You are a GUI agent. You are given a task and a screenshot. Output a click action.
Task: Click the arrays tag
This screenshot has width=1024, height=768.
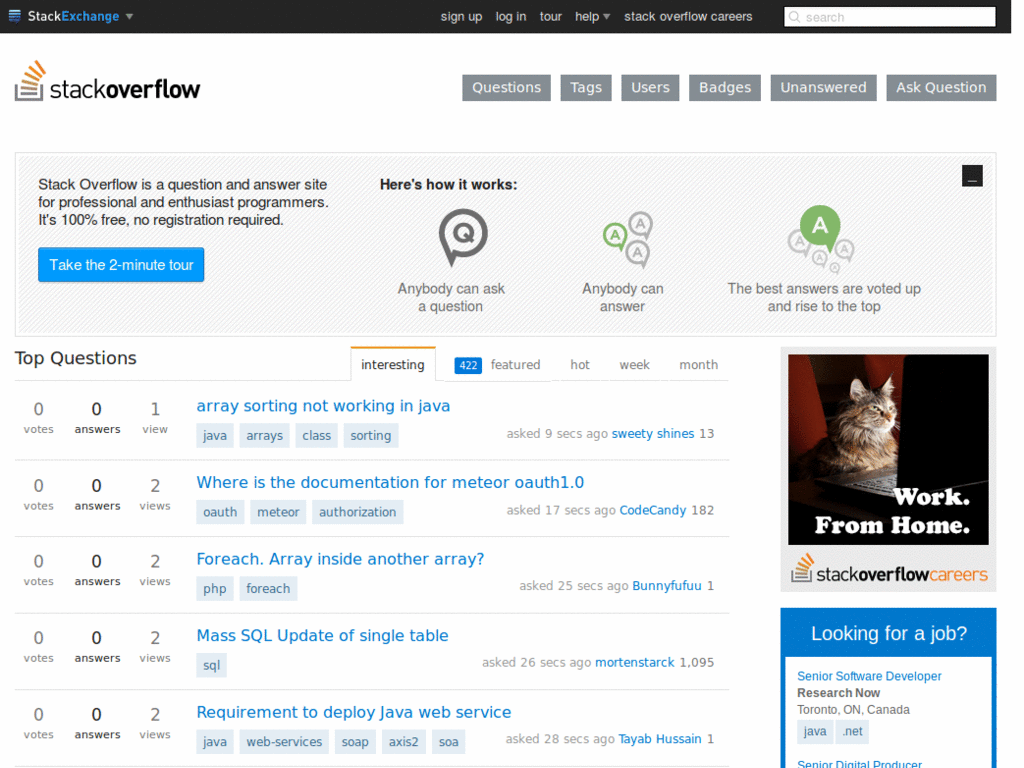(264, 436)
